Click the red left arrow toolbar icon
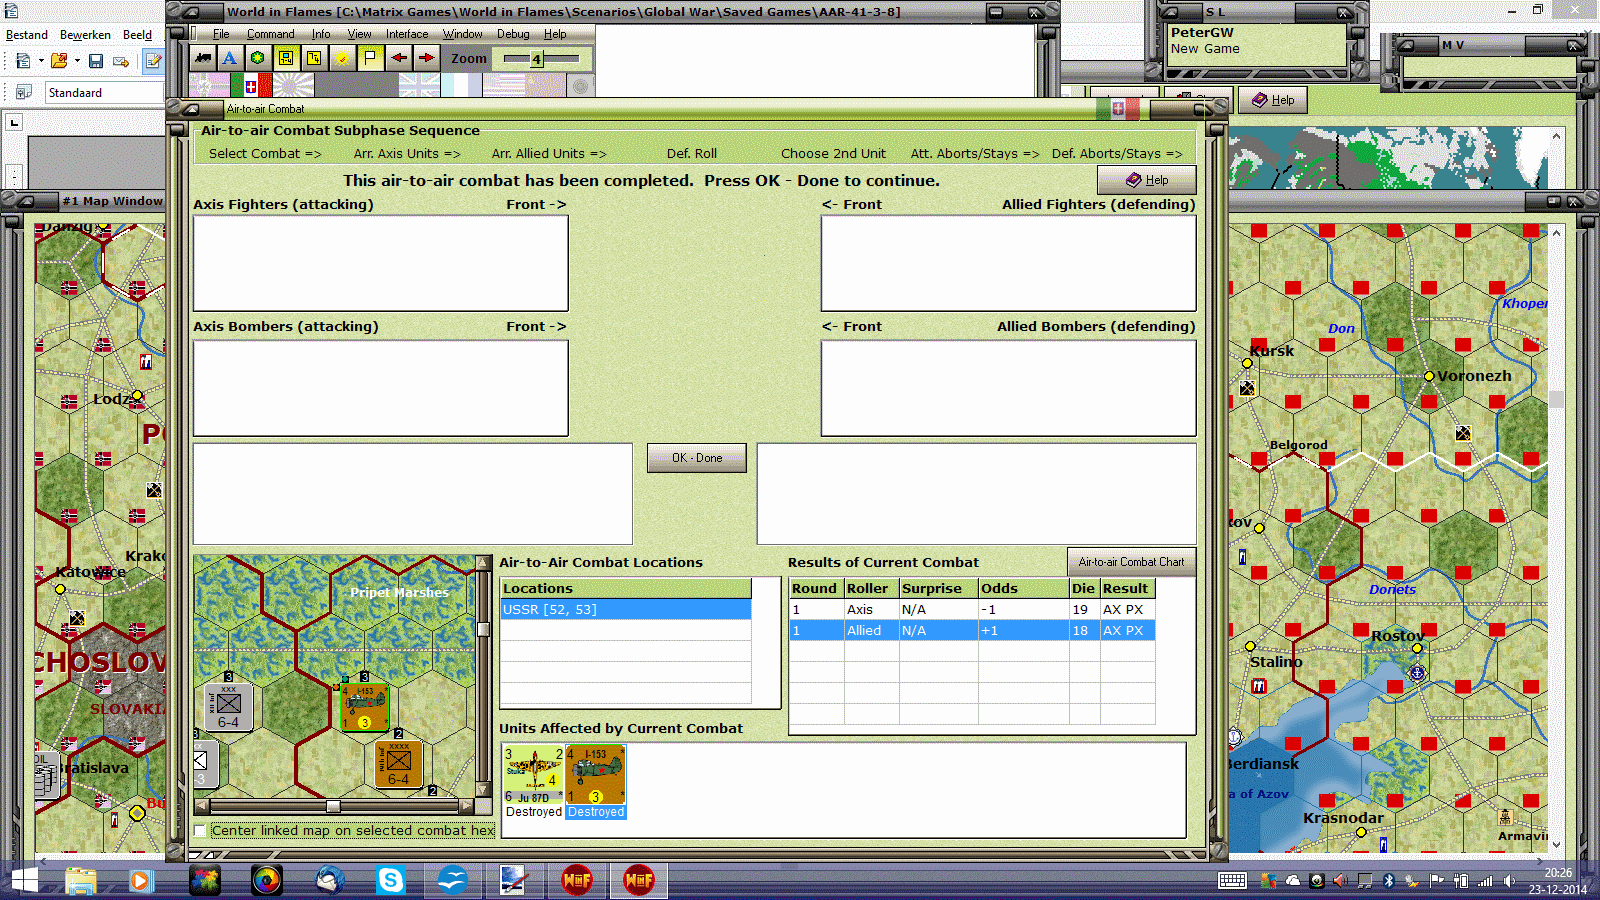 click(x=398, y=58)
